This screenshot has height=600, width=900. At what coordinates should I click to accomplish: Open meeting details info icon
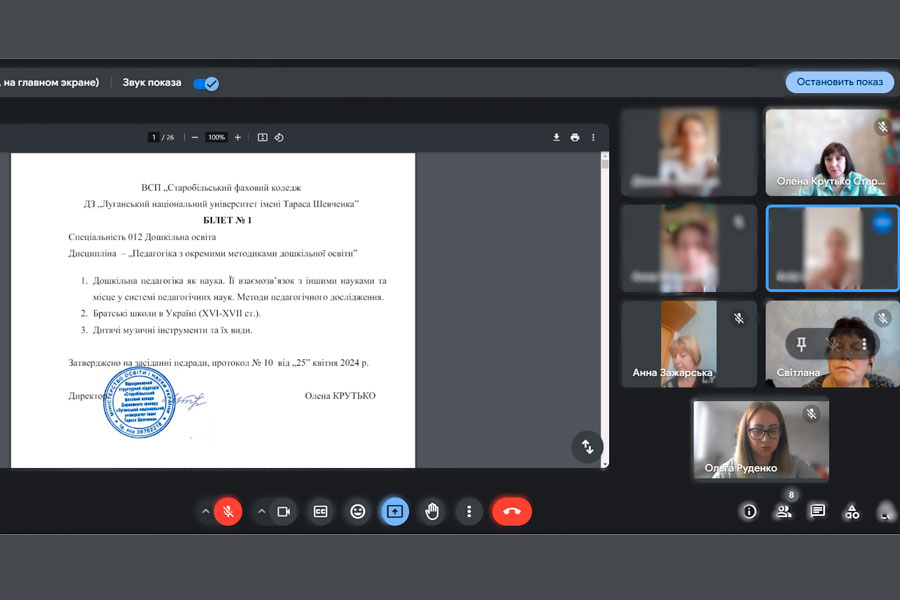click(749, 511)
